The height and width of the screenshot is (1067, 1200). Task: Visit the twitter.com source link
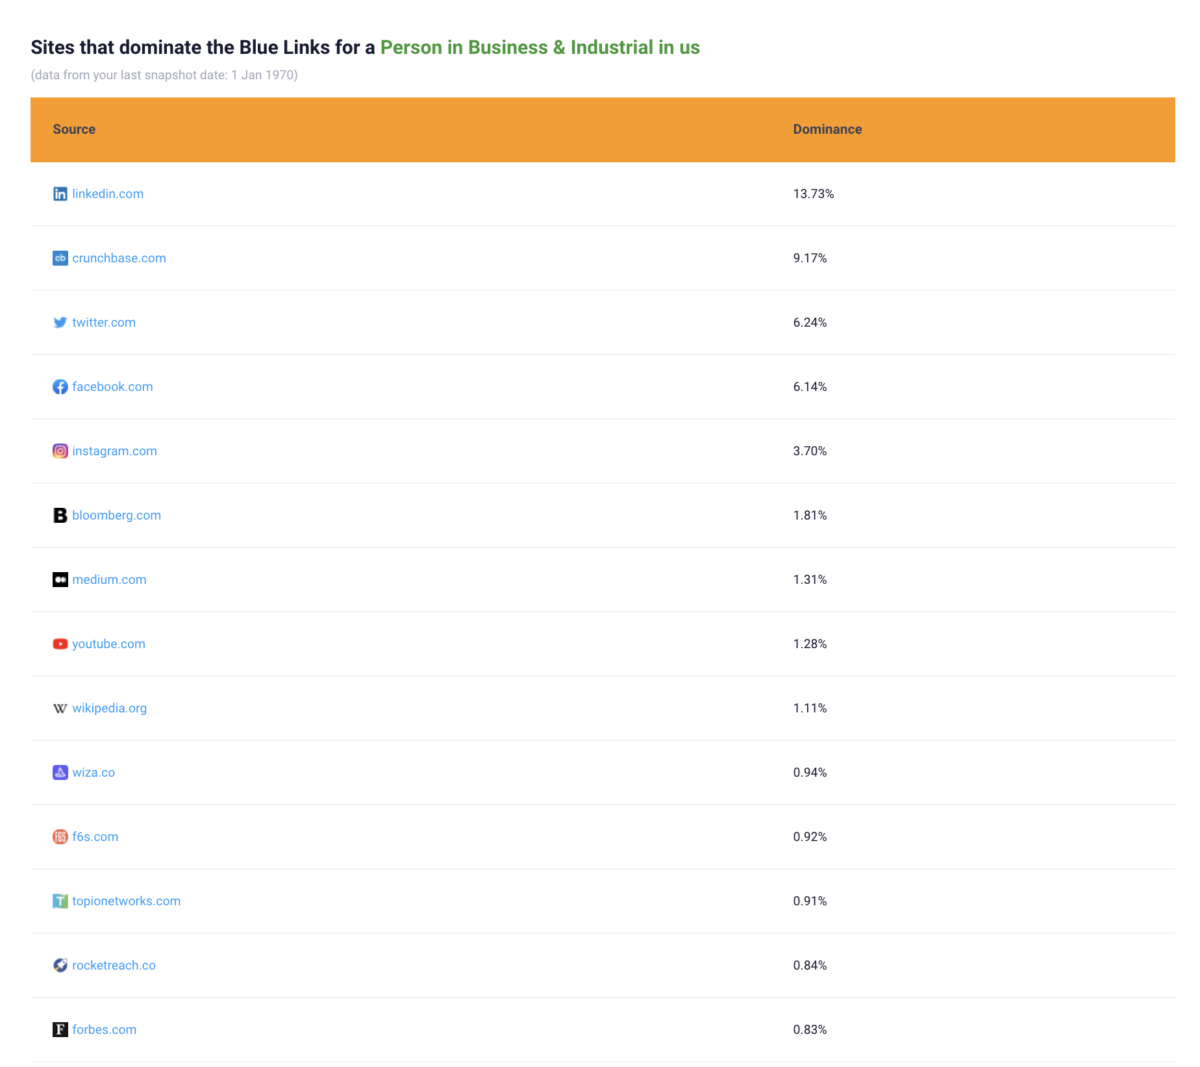pos(104,322)
